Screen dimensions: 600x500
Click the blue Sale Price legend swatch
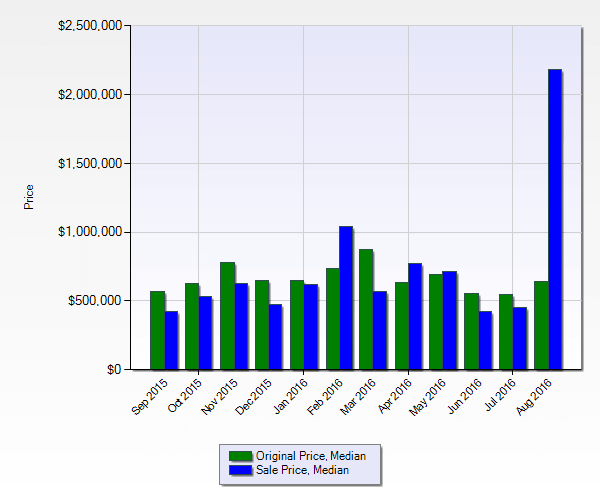pyautogui.click(x=241, y=470)
